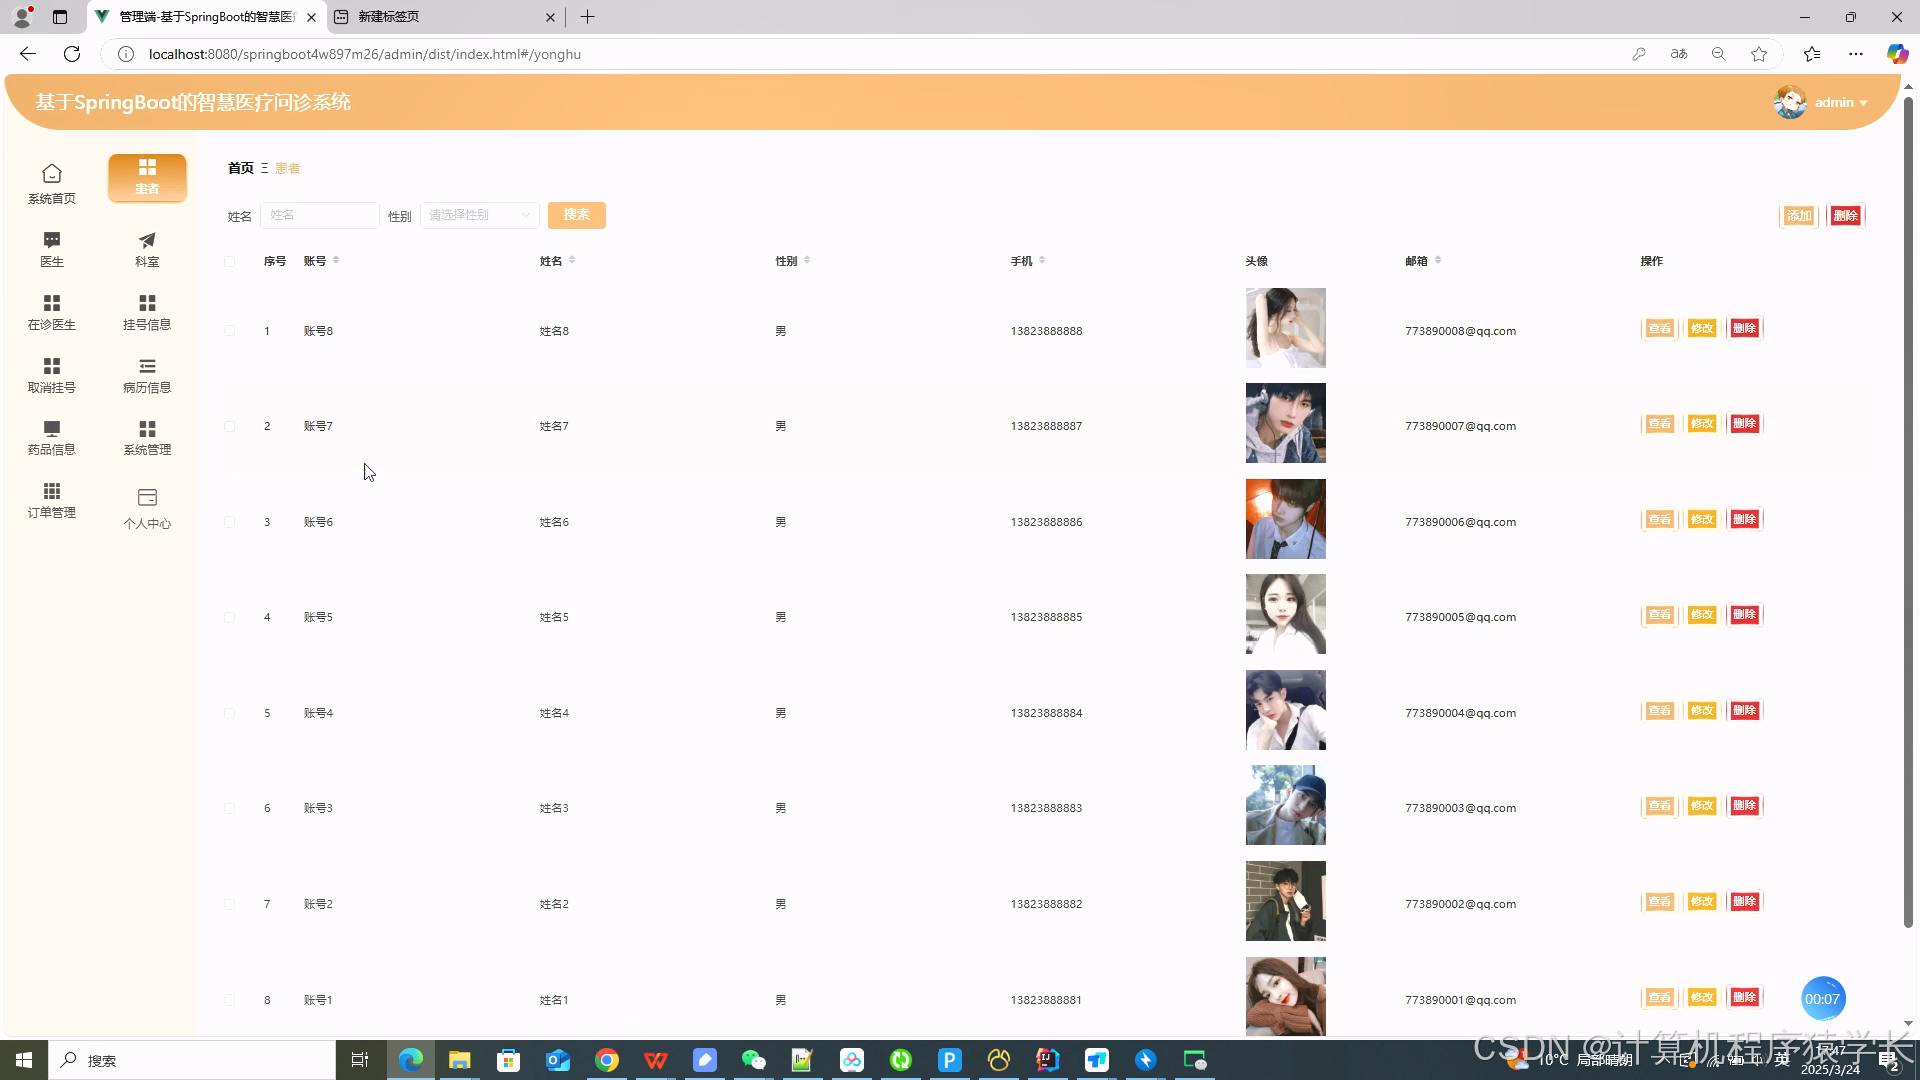Click the 姓名 search input field

pos(319,215)
